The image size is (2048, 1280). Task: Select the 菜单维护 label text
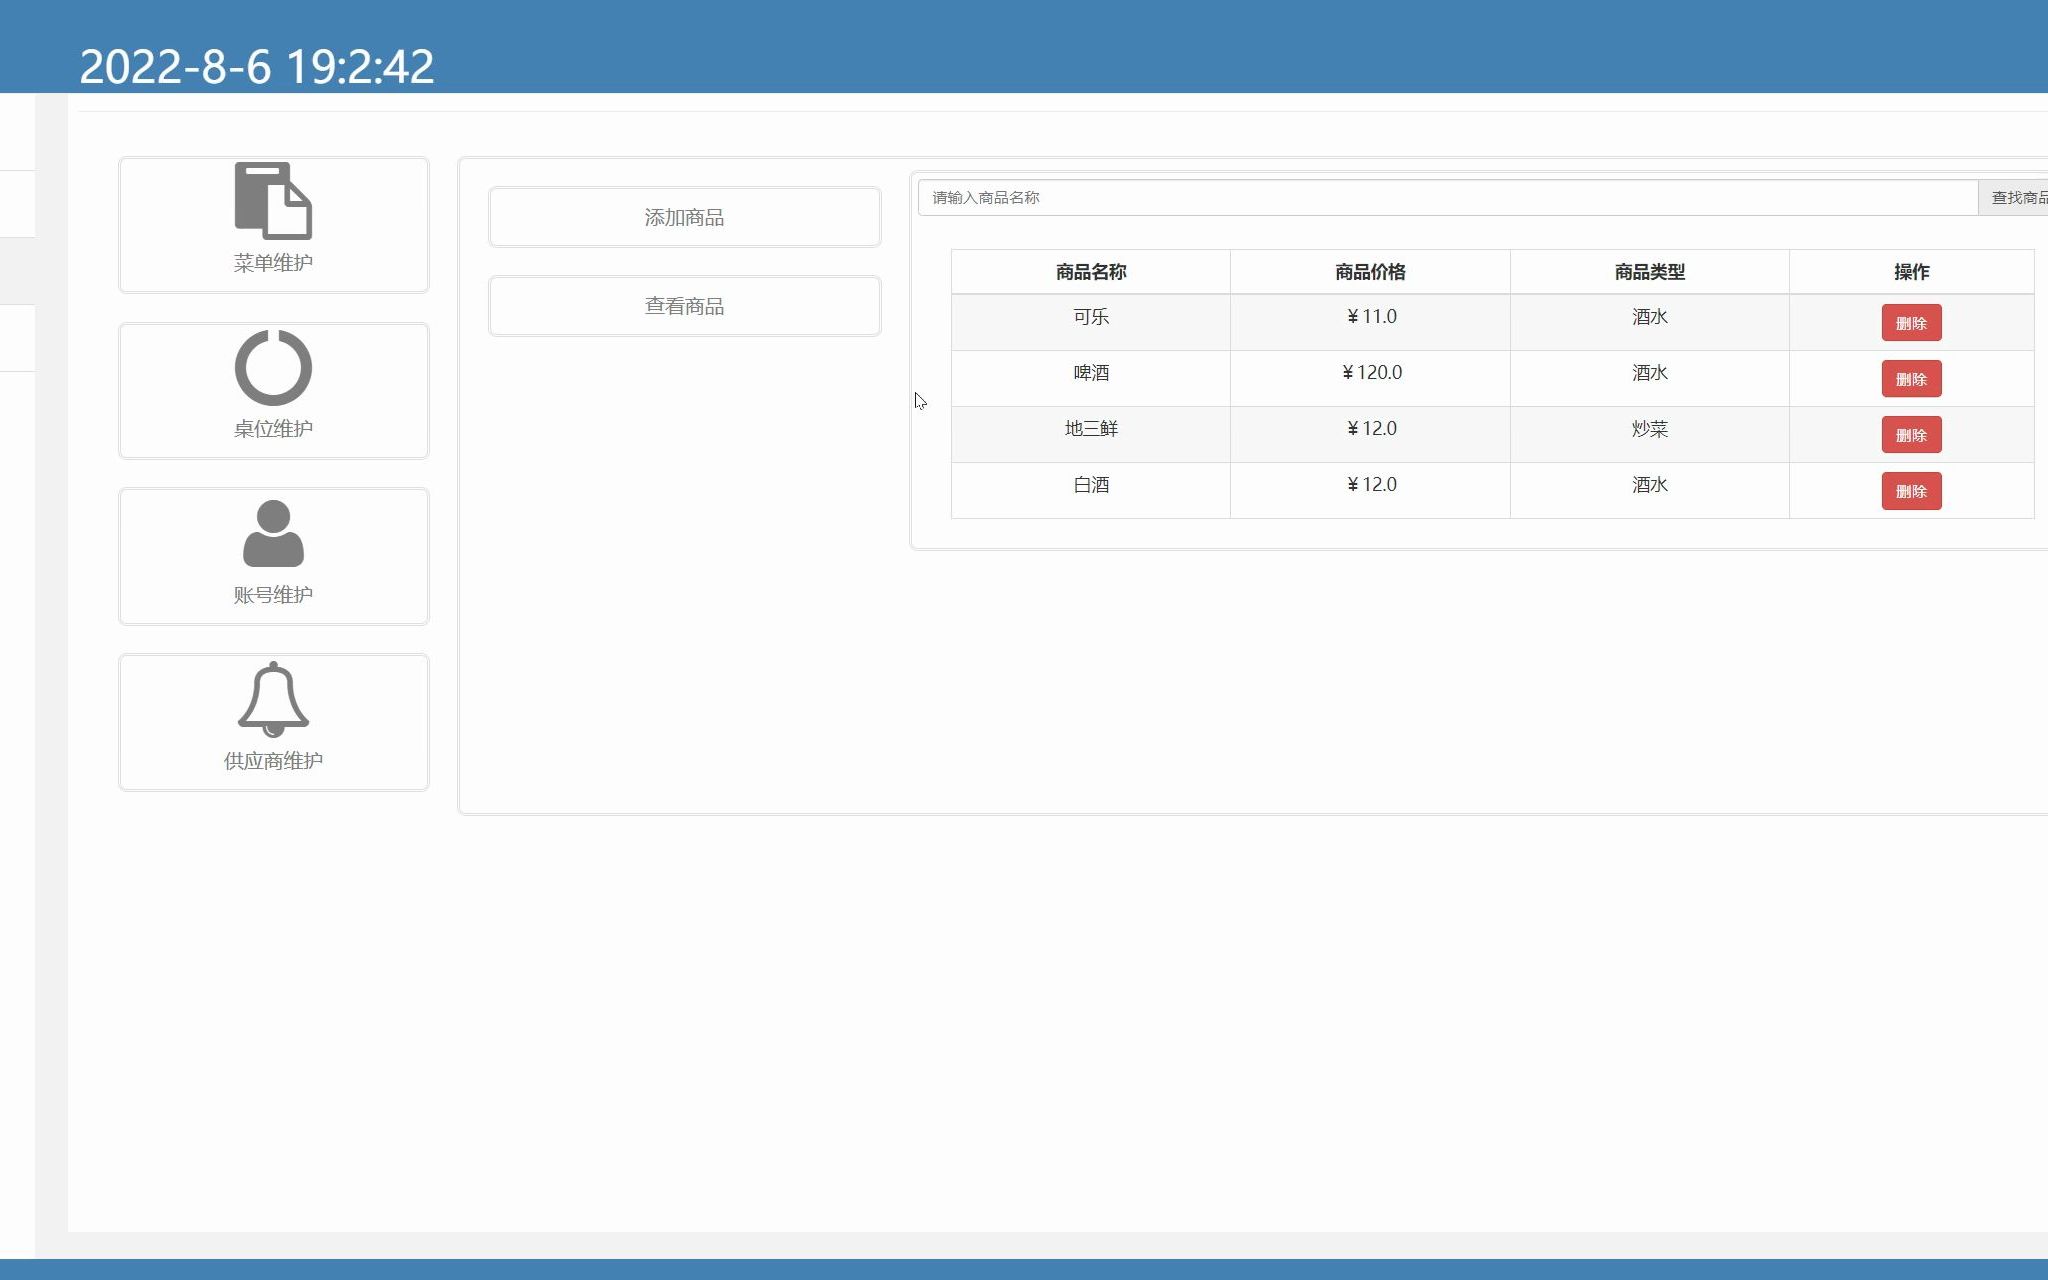(273, 263)
